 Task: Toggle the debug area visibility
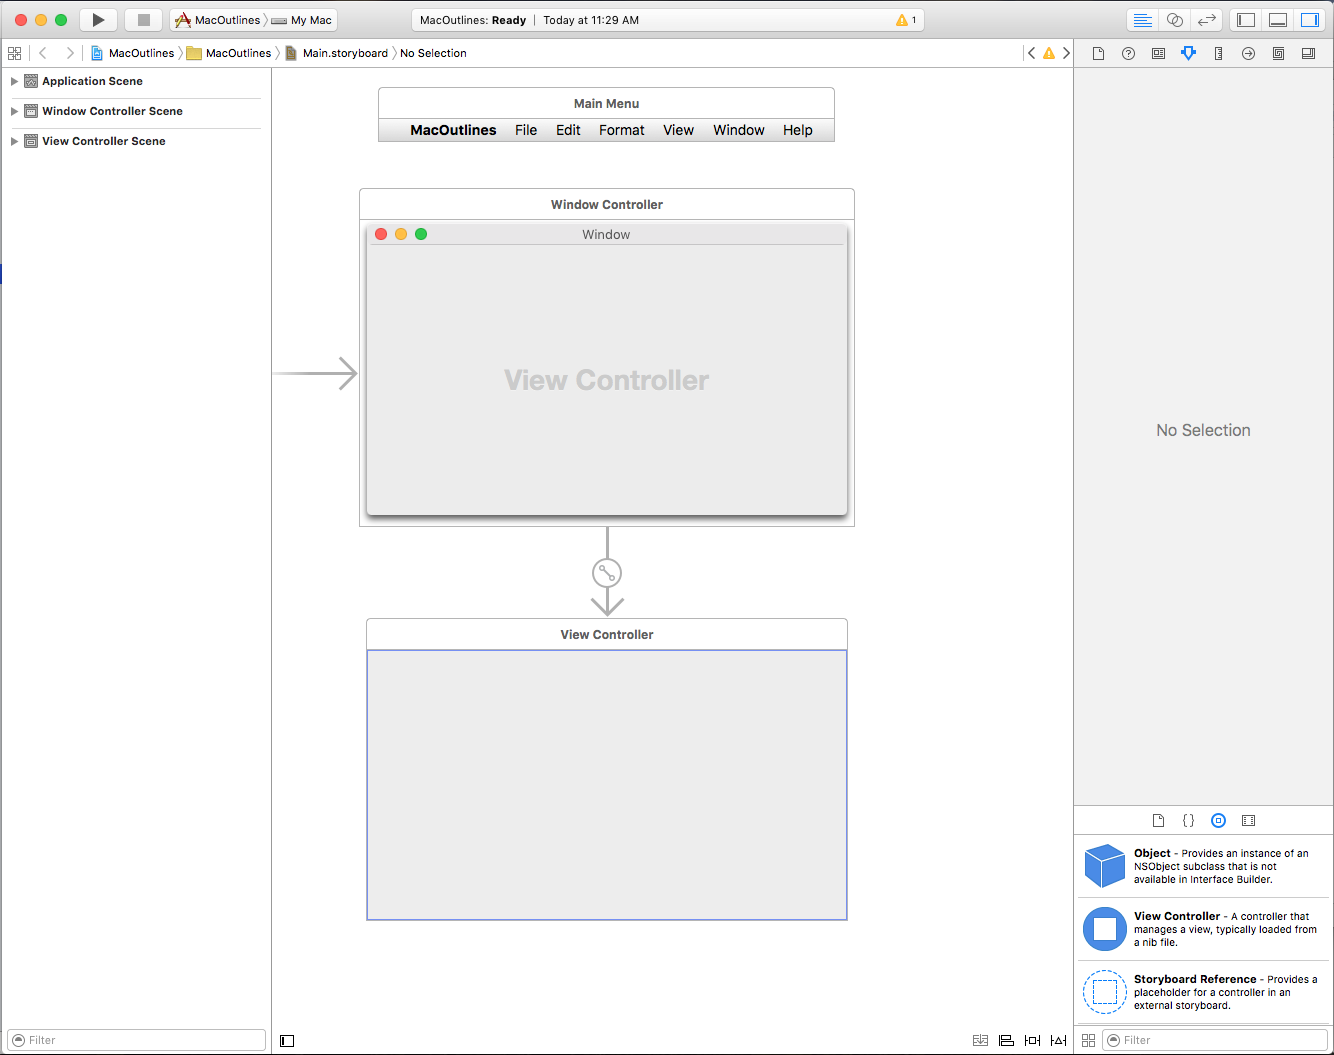(1278, 19)
